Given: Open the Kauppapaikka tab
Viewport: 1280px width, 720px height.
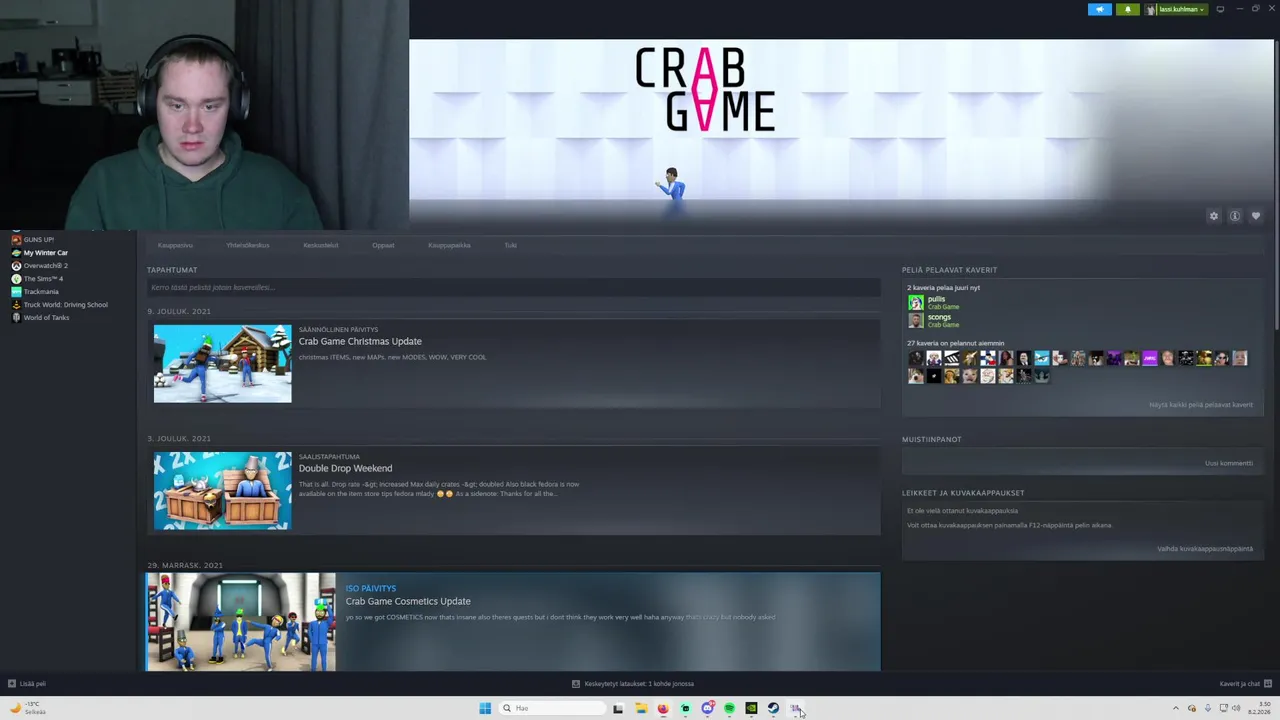Looking at the screenshot, I should 449,245.
